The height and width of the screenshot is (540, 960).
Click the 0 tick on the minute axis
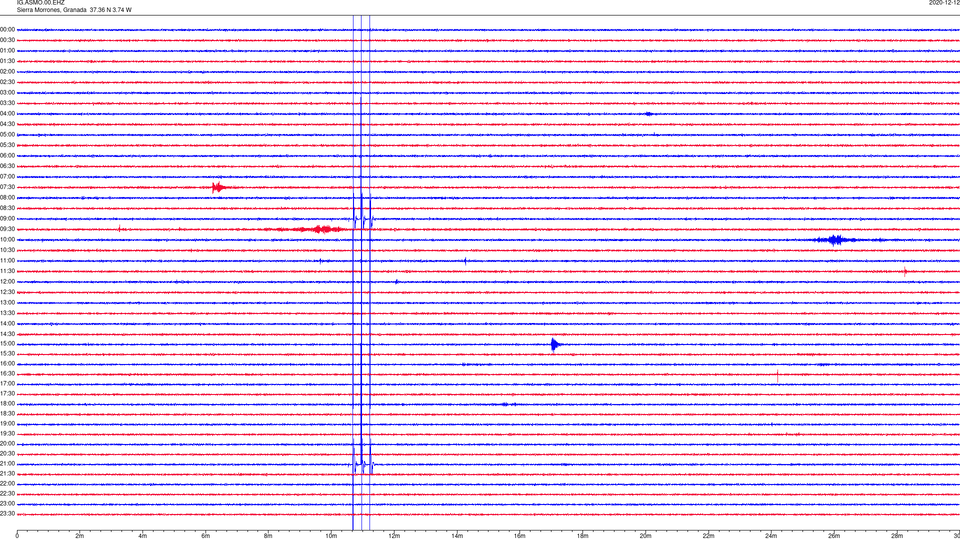(x=17, y=536)
